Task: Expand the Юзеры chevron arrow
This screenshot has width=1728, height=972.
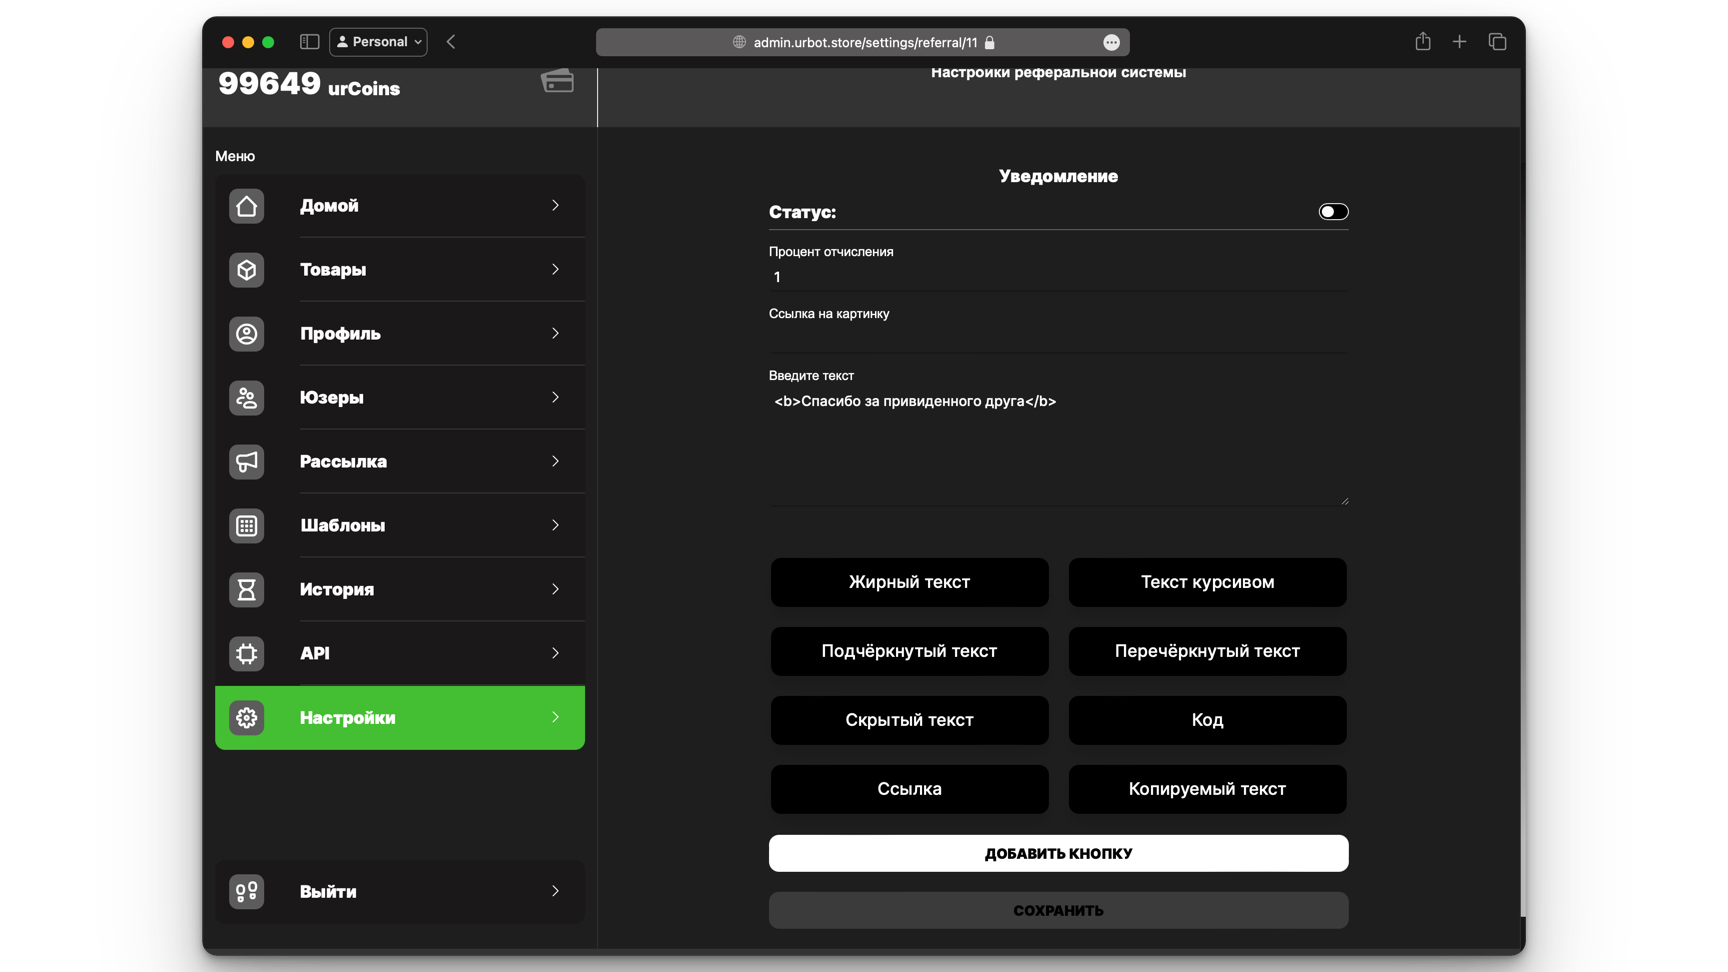Action: (x=555, y=398)
